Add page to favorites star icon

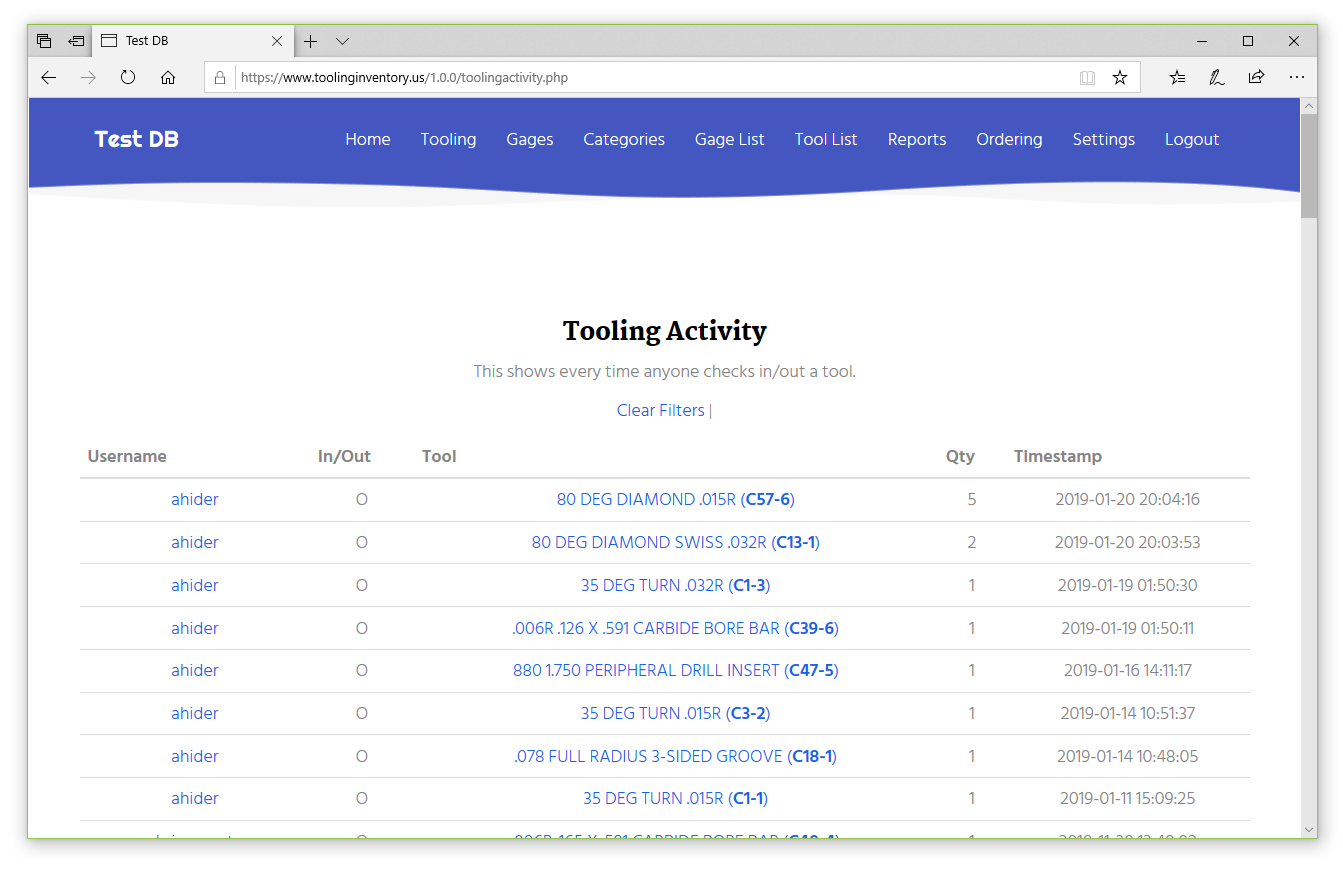pyautogui.click(x=1120, y=77)
